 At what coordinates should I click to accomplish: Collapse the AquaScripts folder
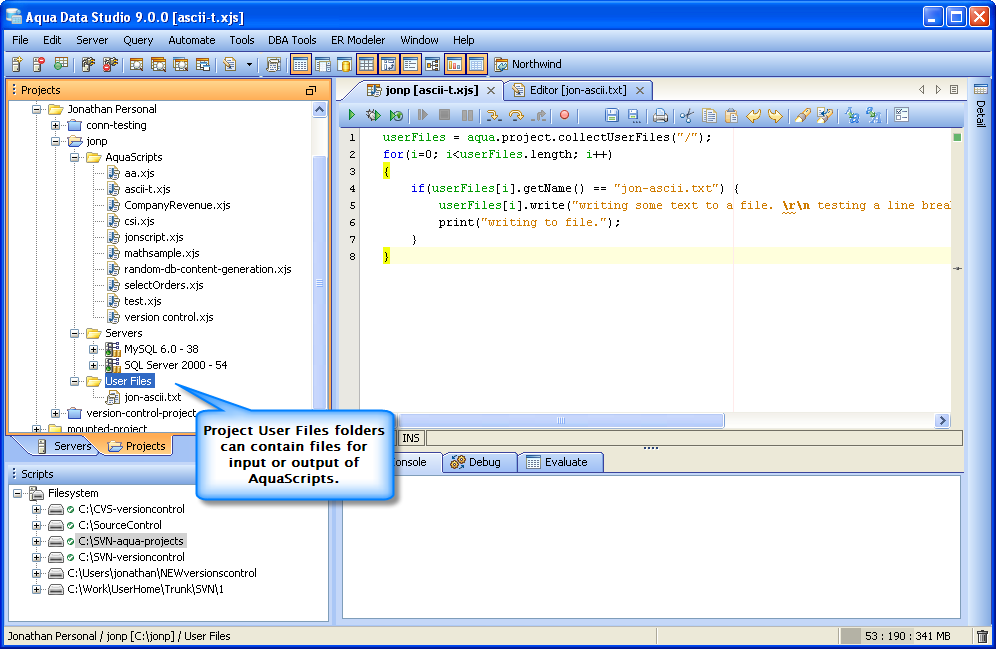click(x=75, y=157)
